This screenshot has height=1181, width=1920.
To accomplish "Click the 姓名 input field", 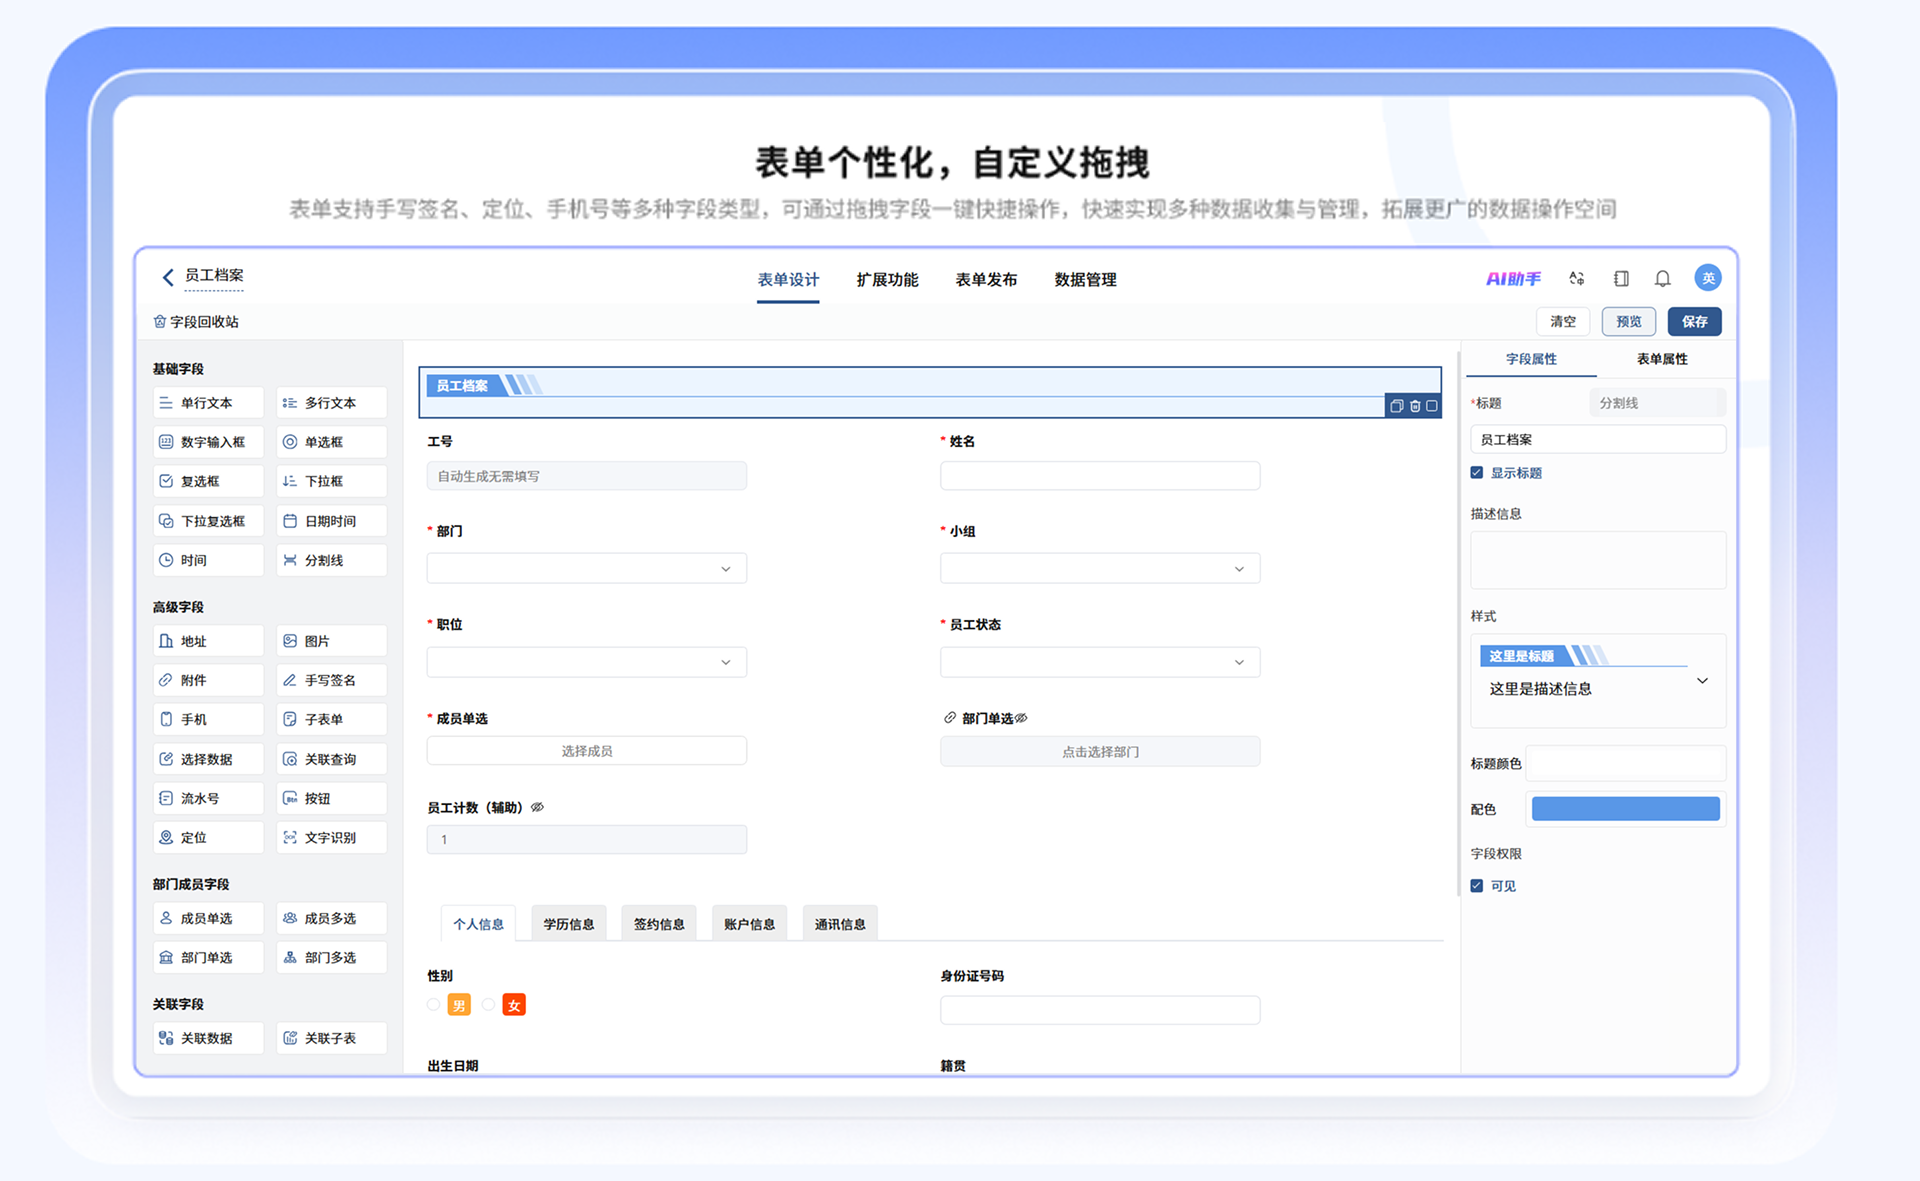I will pyautogui.click(x=1100, y=476).
